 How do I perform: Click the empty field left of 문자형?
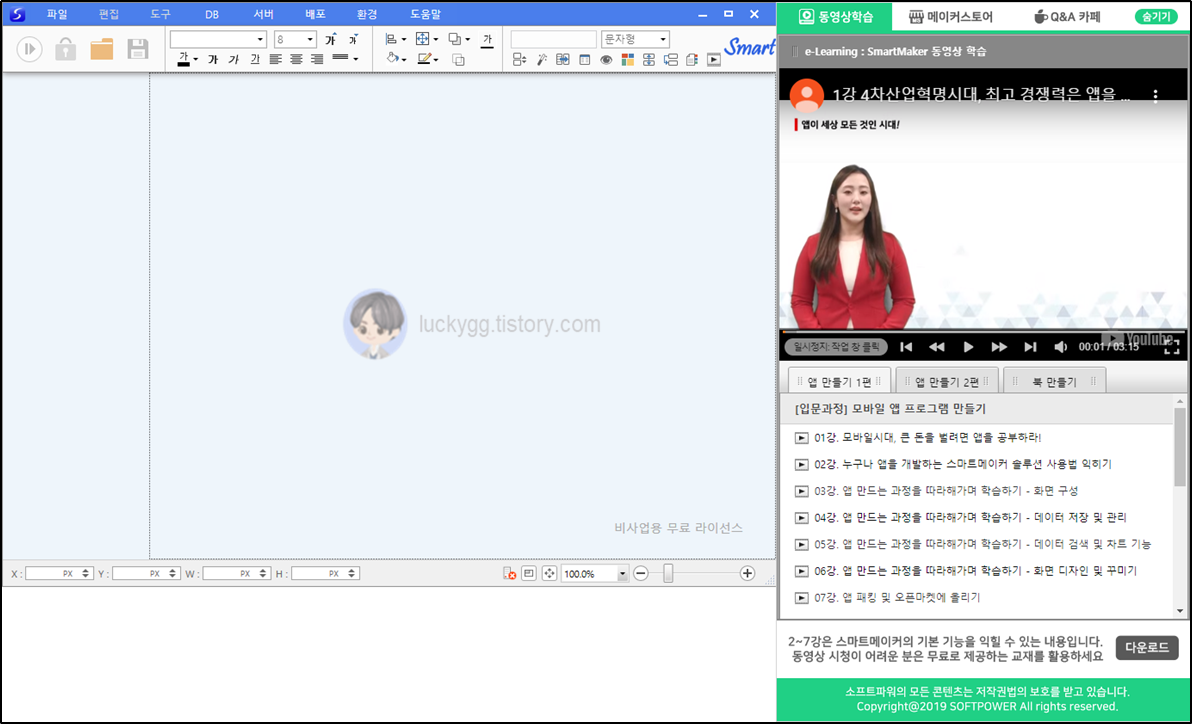(x=553, y=40)
